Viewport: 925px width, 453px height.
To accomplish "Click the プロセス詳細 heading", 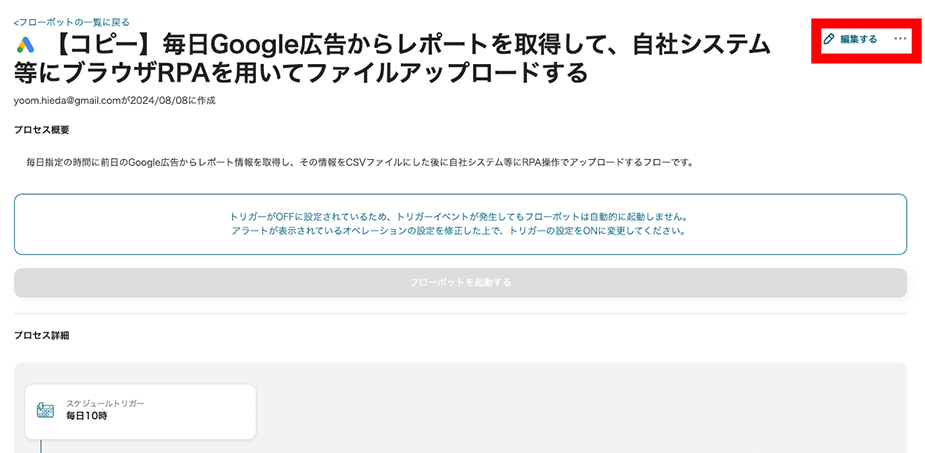I will [41, 336].
